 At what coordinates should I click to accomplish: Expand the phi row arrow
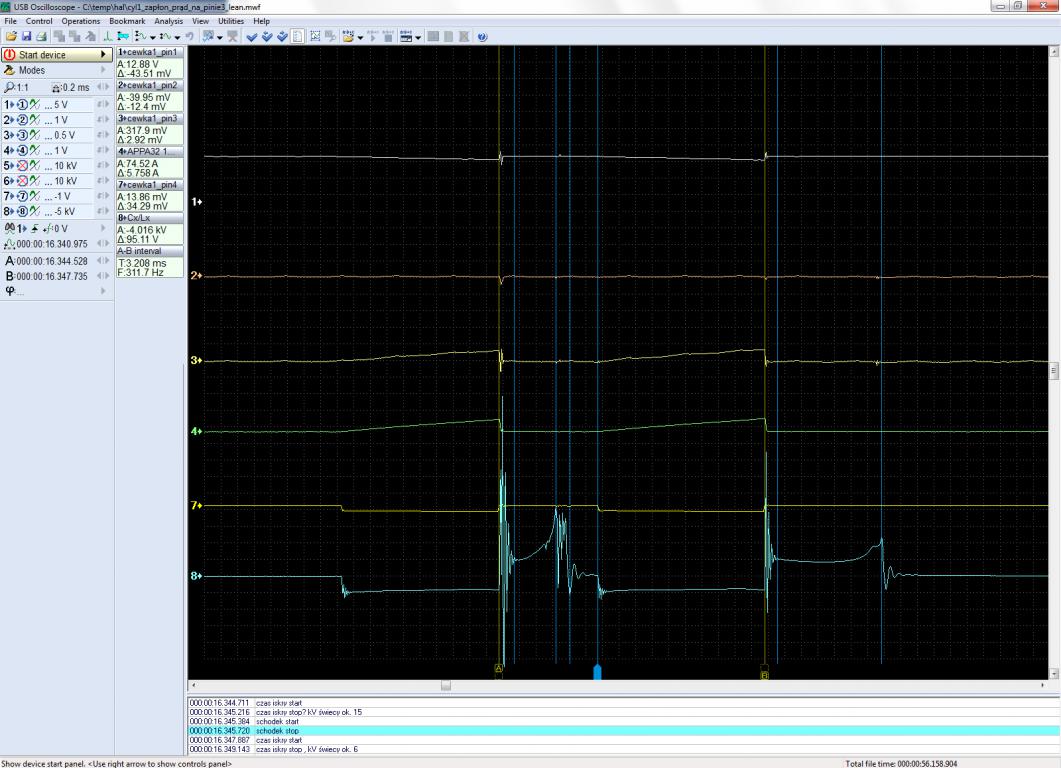(x=104, y=291)
